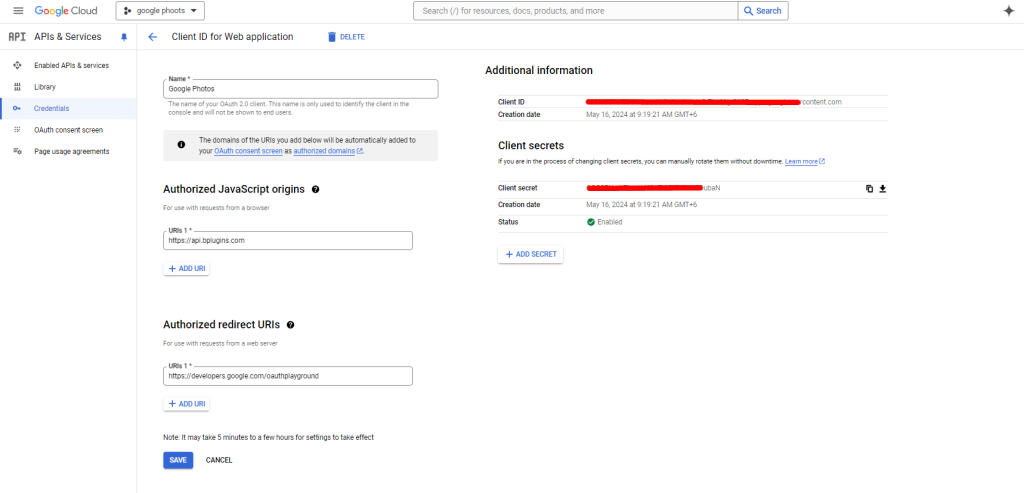
Task: Click the Library grid icon
Action: [17, 87]
